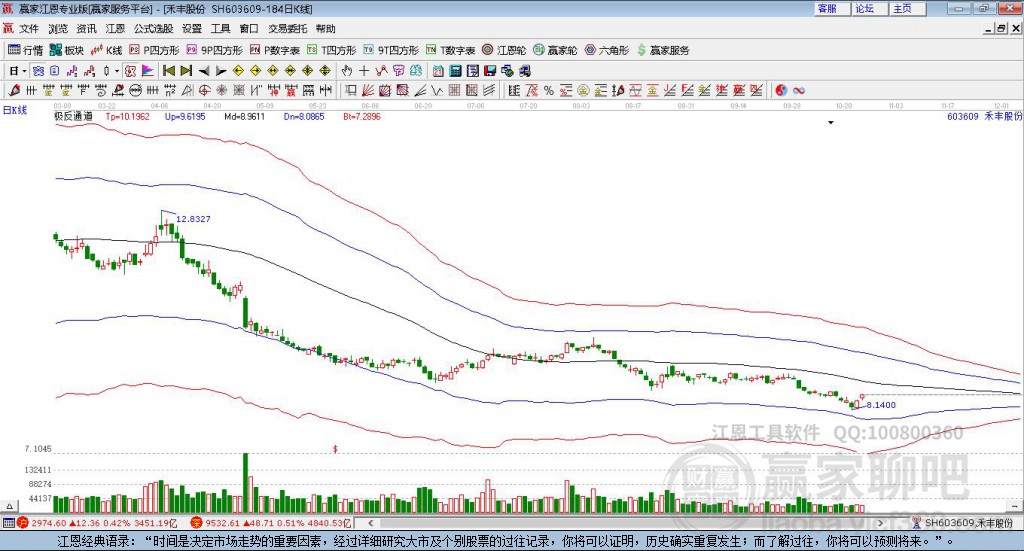The image size is (1024, 551).
Task: Open the 江恩轮 Gann wheel tool
Action: coord(504,50)
